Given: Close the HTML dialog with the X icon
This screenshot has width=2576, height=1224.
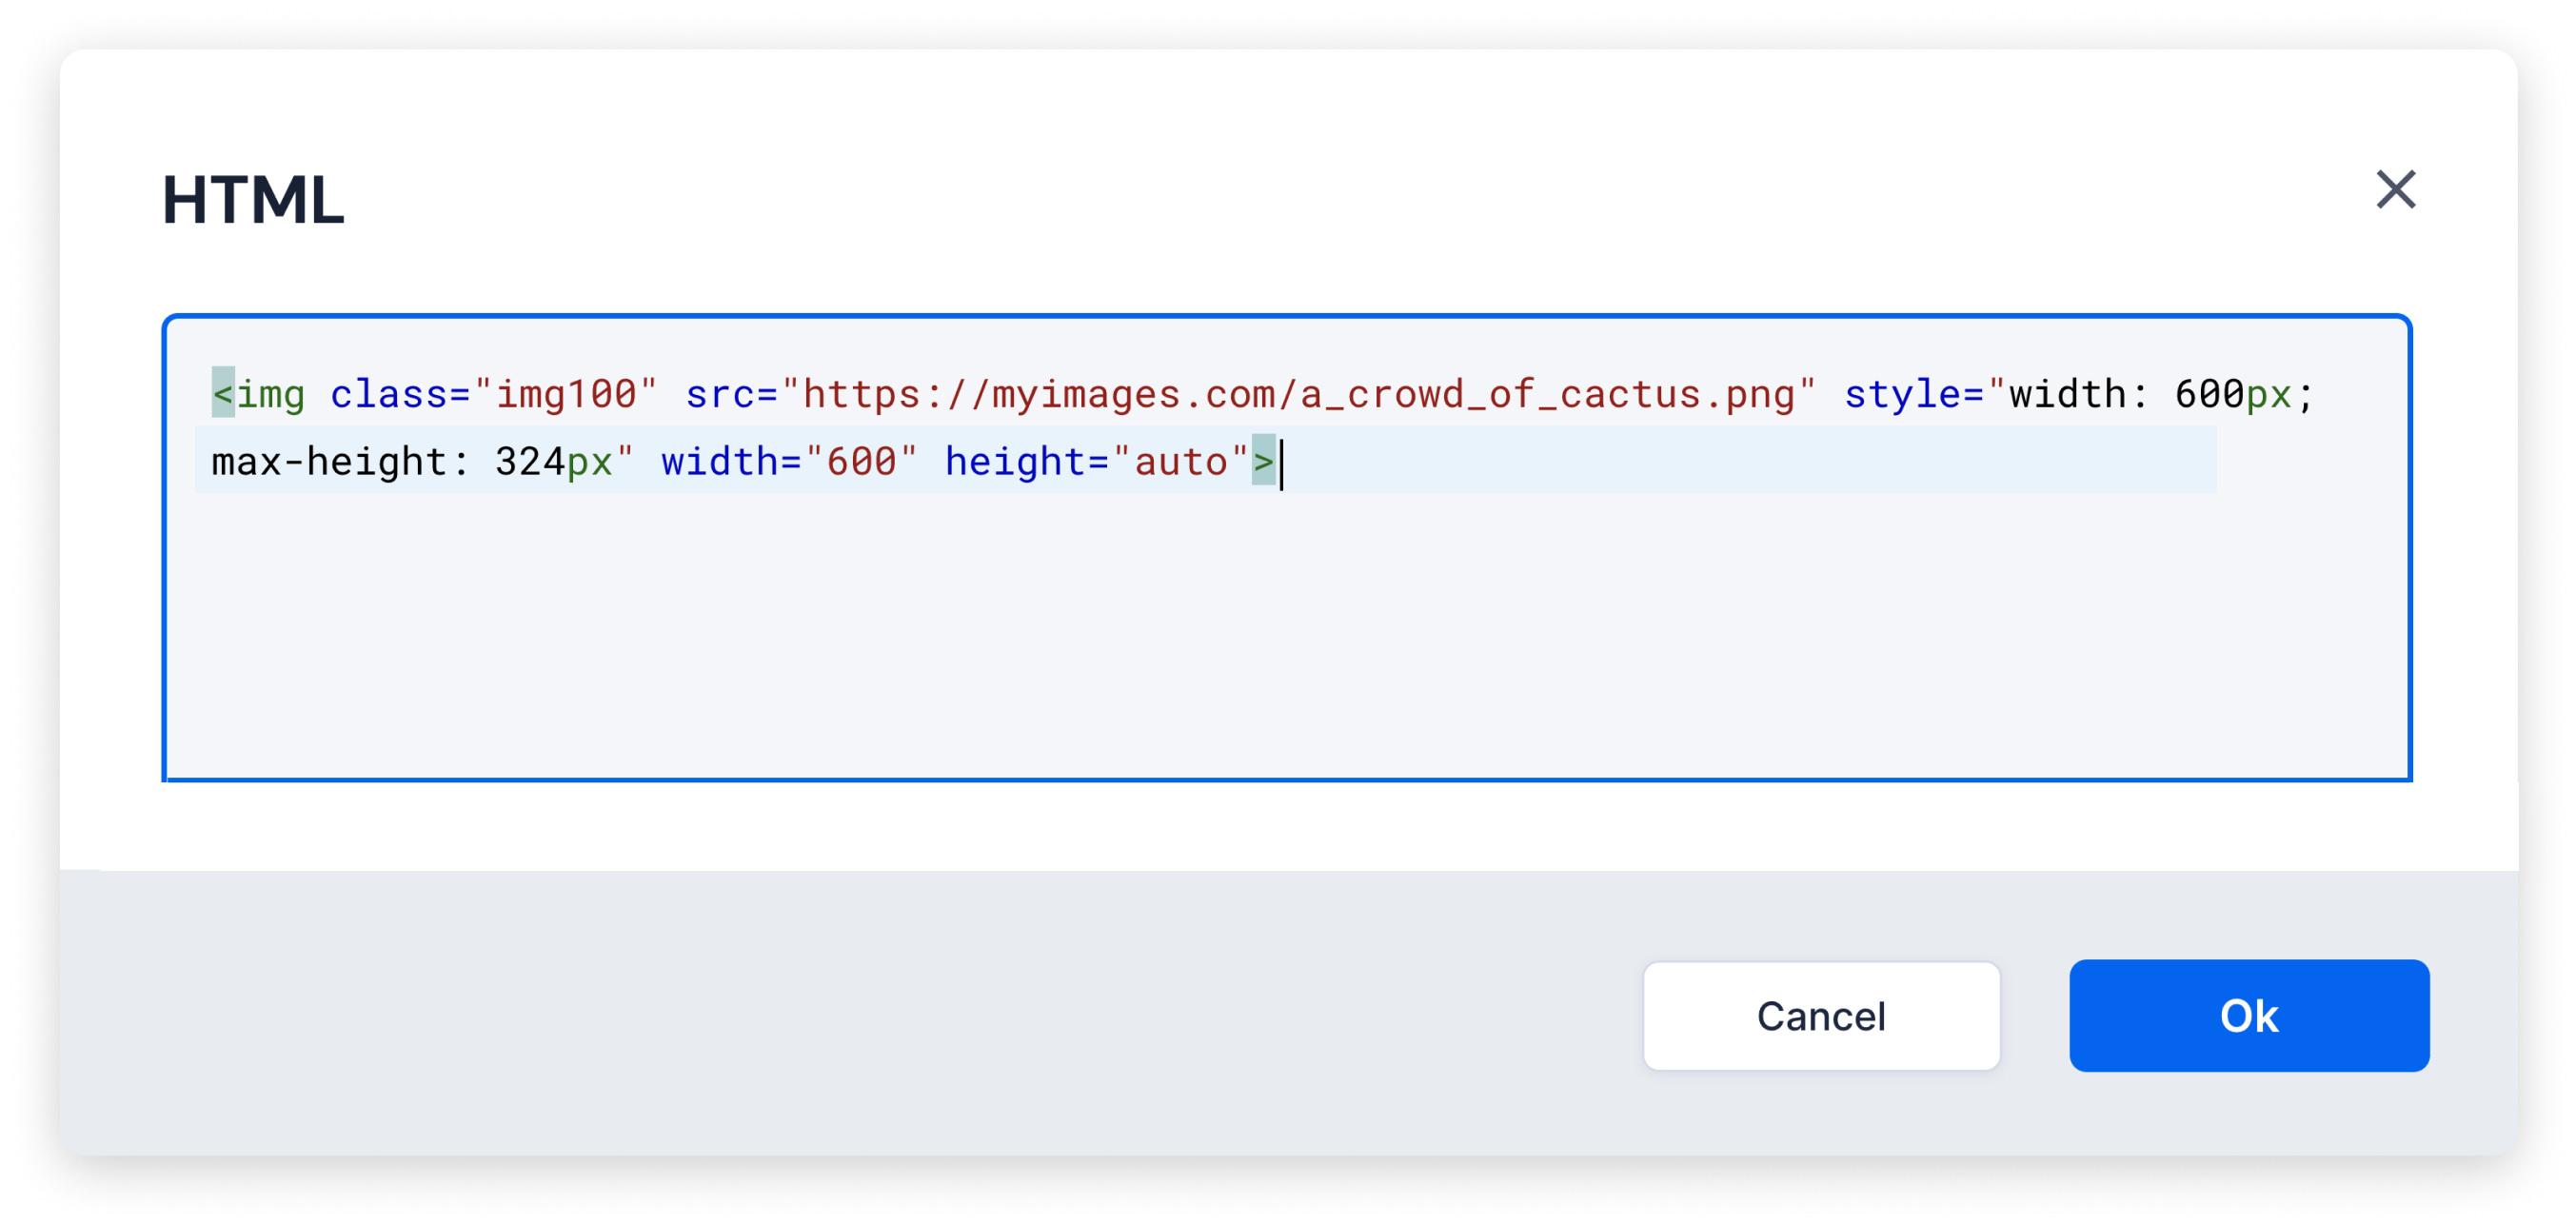Looking at the screenshot, I should click(2395, 189).
